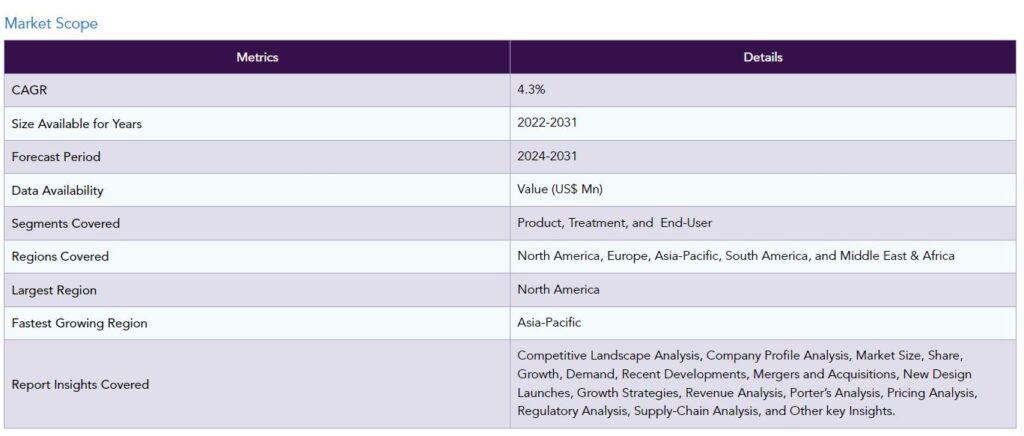Select the 4.3% CAGR value
The image size is (1024, 436).
pyautogui.click(x=531, y=89)
